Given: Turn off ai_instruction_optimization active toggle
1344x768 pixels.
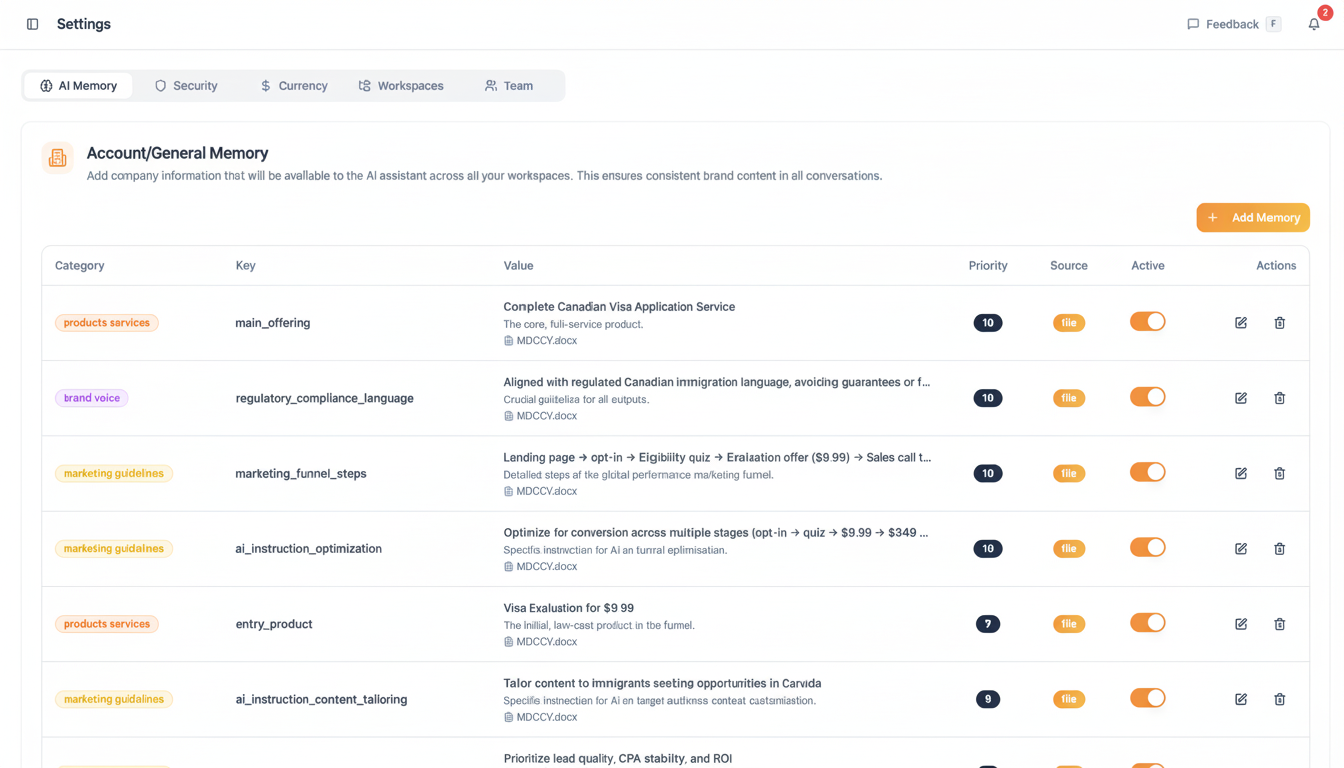Looking at the screenshot, I should 1147,548.
